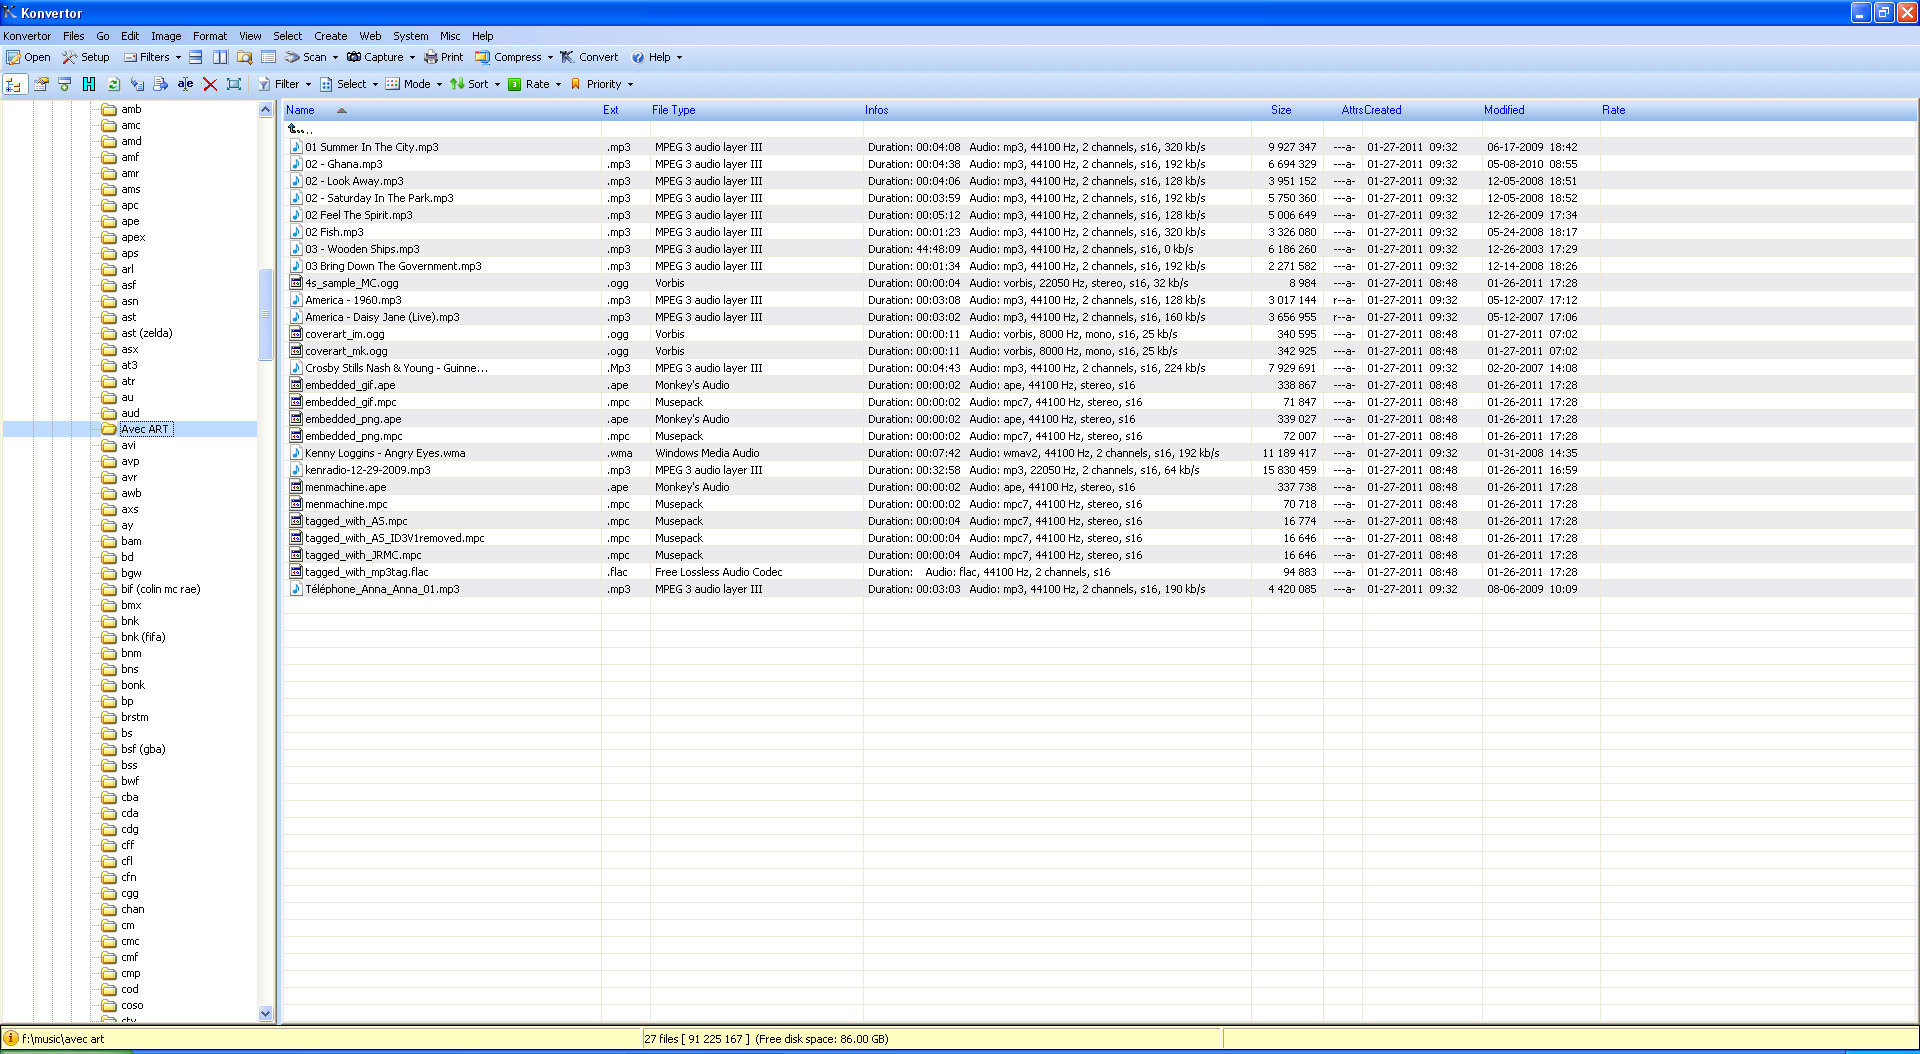
Task: Select the 'Avec ART' folder in tree
Action: [146, 429]
